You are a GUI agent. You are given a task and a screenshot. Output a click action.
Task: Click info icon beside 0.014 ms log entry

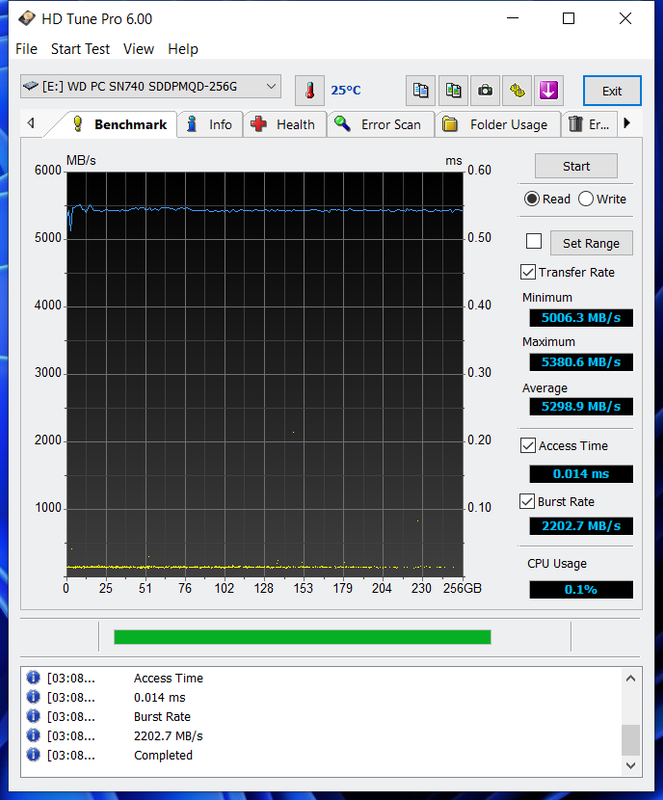[x=33, y=697]
